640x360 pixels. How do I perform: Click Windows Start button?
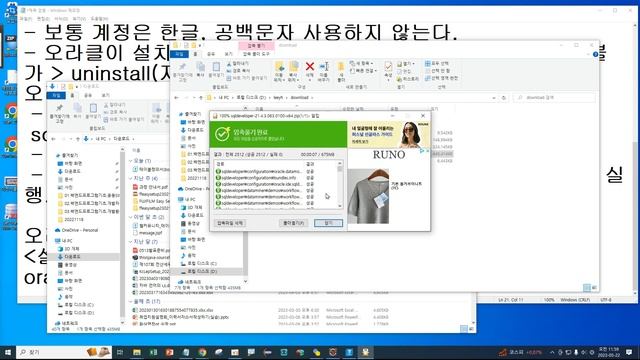[x=8, y=352]
